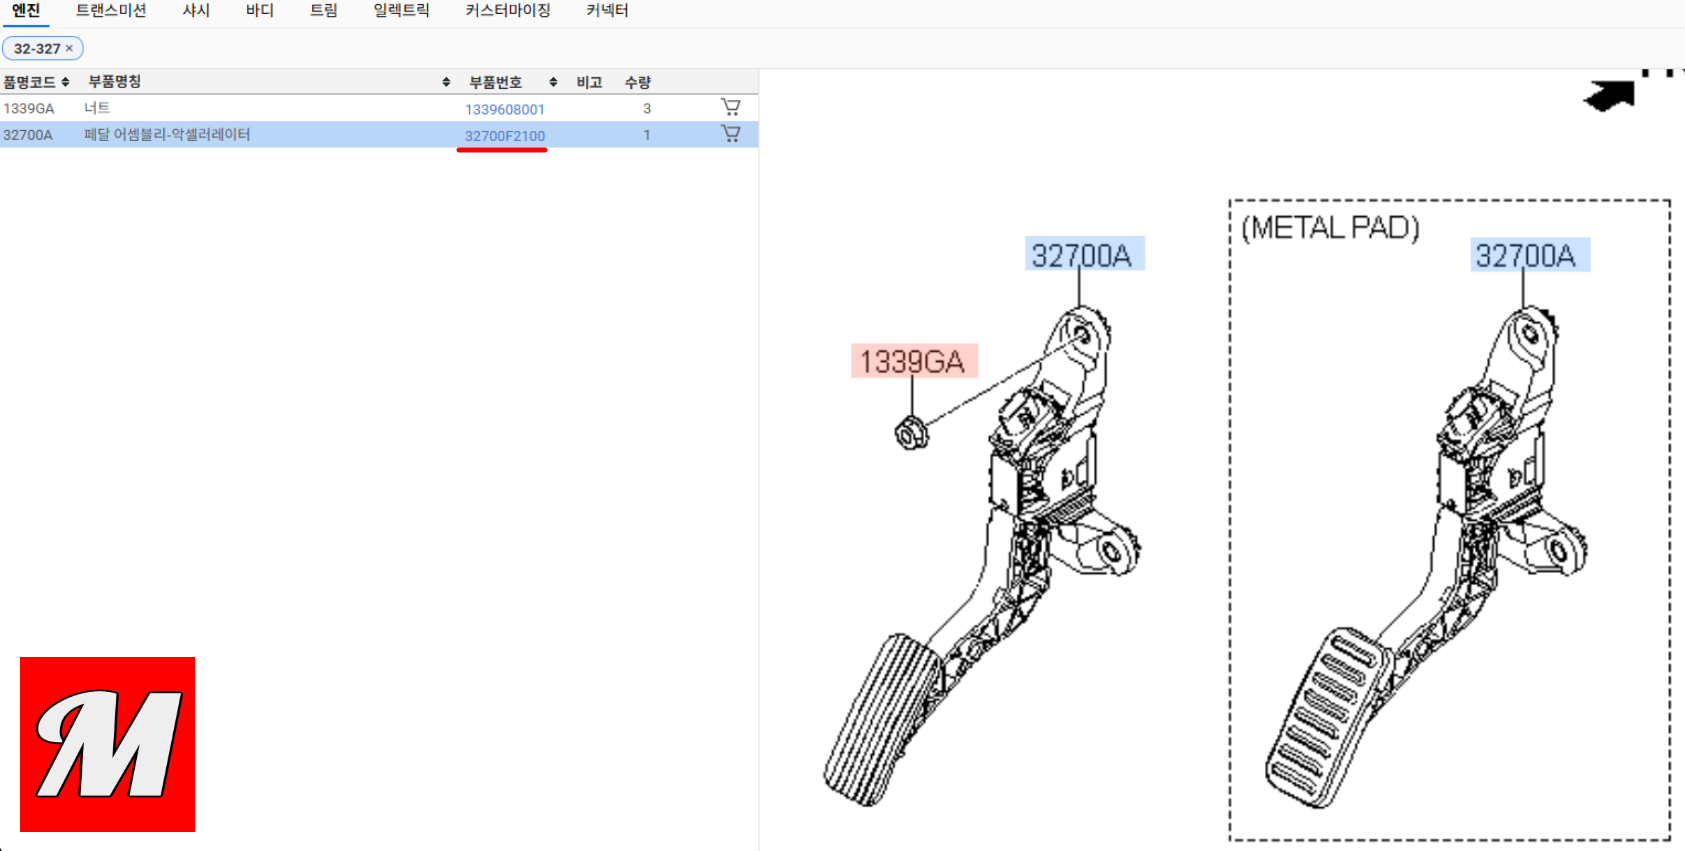Click the 1339GA label in diagram
Viewport: 1685px width, 851px height.
pos(914,361)
